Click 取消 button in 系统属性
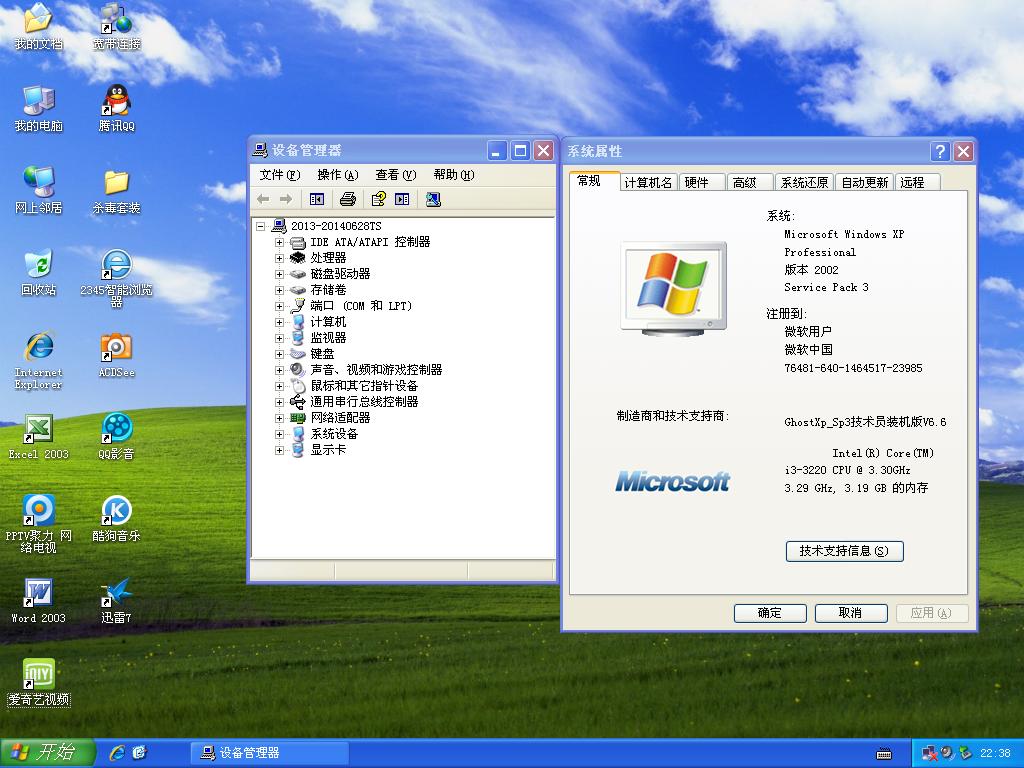 tap(851, 613)
